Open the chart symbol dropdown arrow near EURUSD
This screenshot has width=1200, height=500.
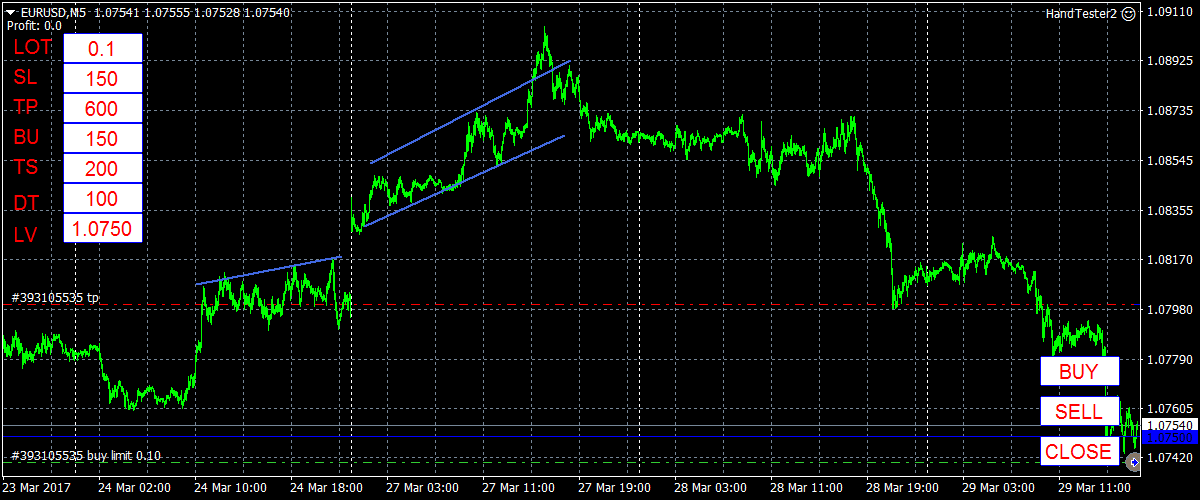[9, 13]
